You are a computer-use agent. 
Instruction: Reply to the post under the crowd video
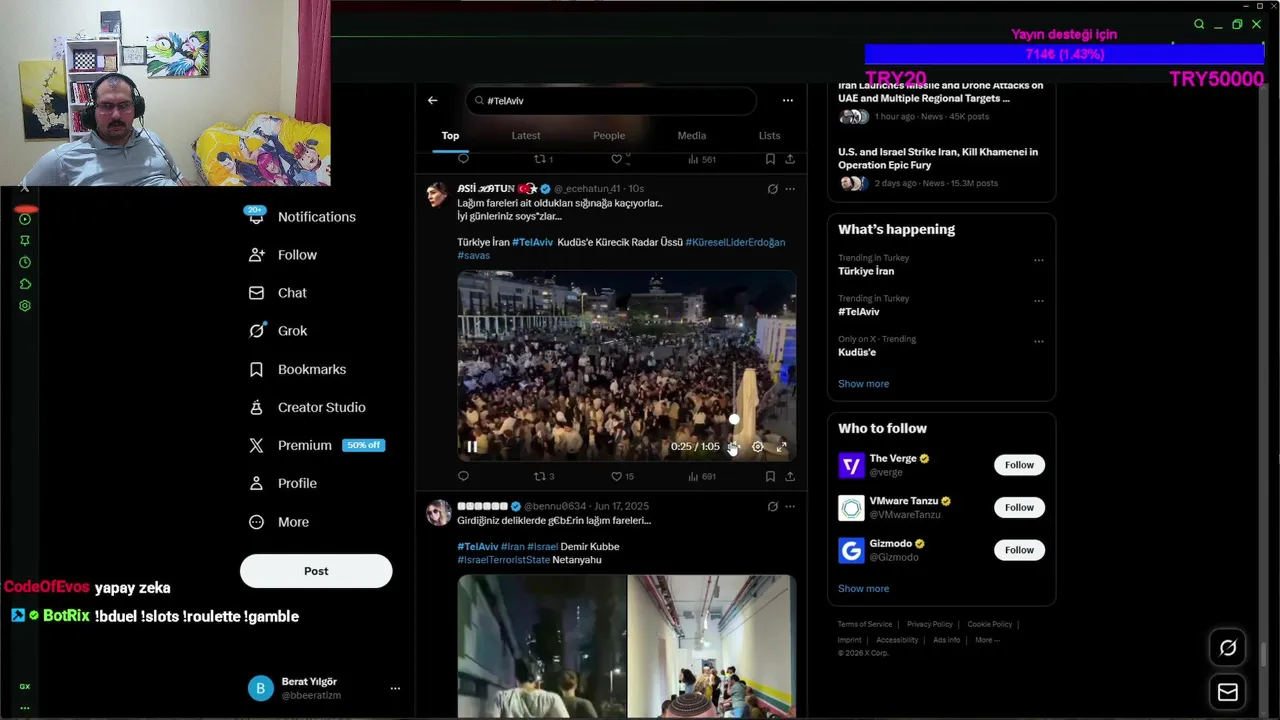pyautogui.click(x=463, y=476)
